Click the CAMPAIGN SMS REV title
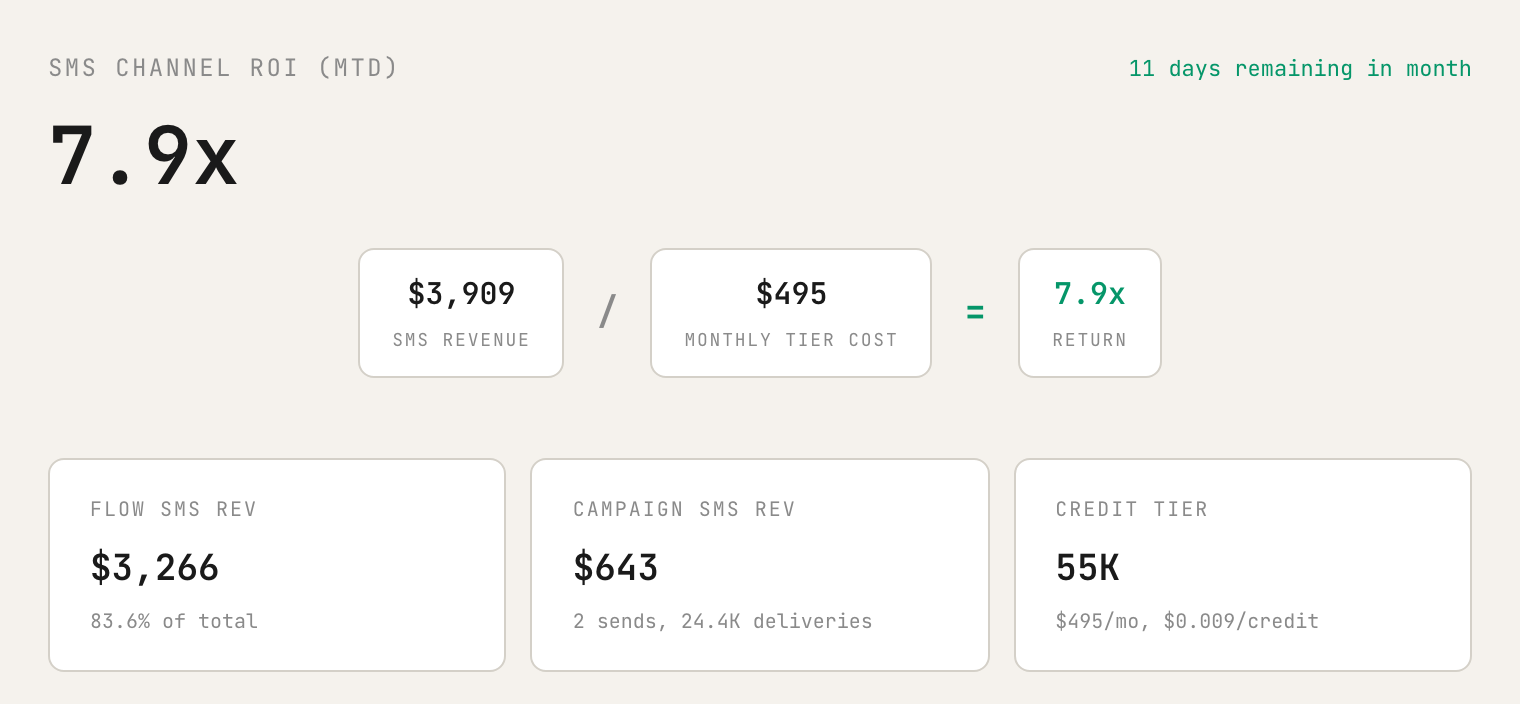The width and height of the screenshot is (1520, 704). coord(685,509)
